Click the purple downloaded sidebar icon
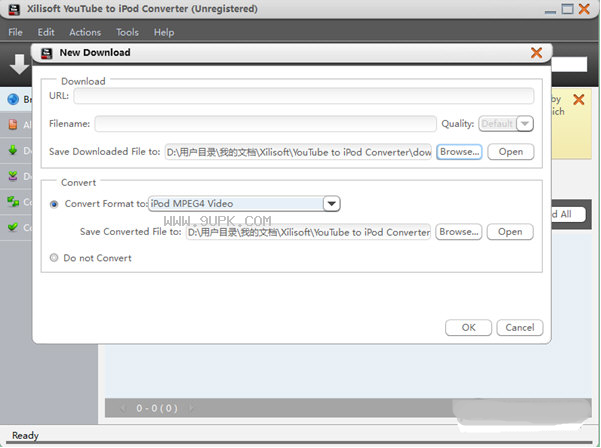The width and height of the screenshot is (601, 448). click(x=13, y=176)
